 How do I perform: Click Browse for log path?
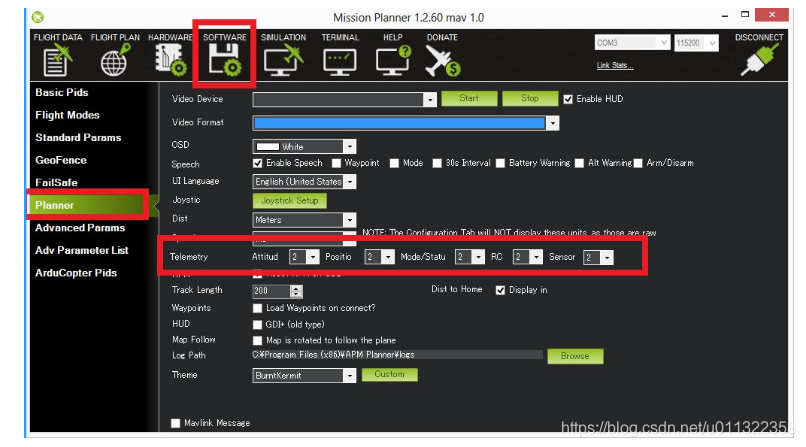575,356
